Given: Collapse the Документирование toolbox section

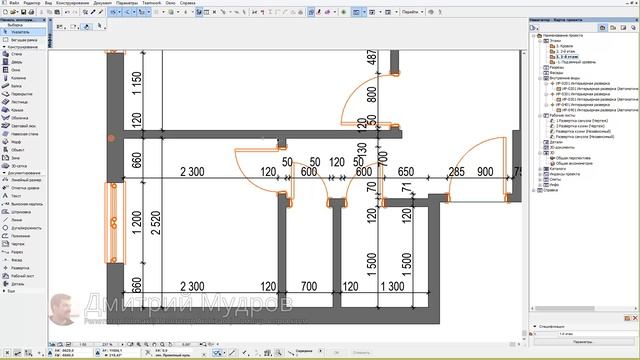Looking at the screenshot, I should click(x=4, y=173).
